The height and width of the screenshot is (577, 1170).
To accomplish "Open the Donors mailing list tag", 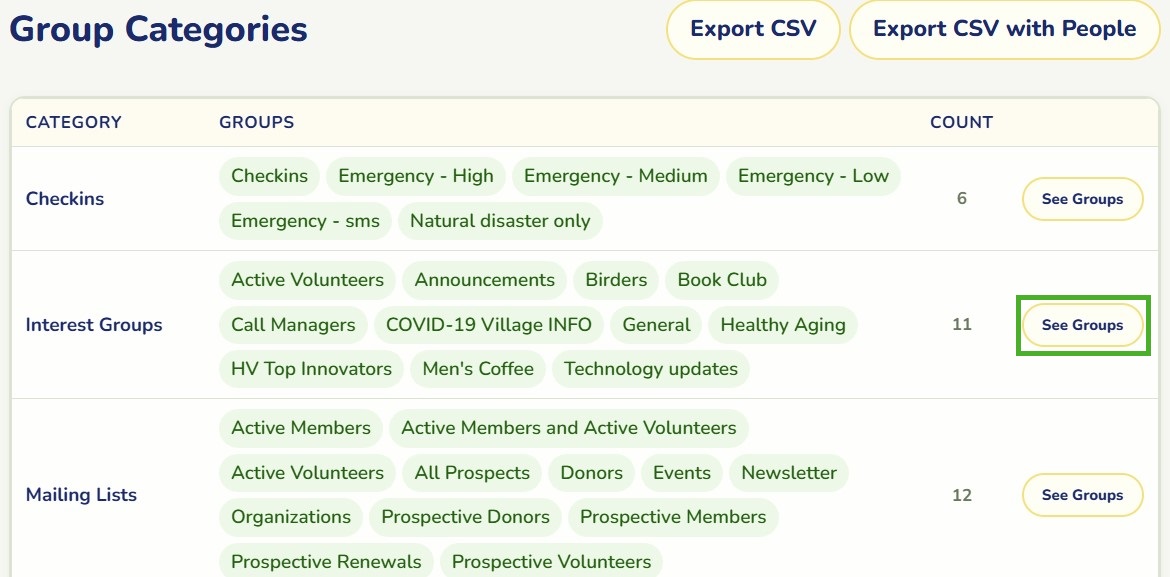I will [591, 472].
